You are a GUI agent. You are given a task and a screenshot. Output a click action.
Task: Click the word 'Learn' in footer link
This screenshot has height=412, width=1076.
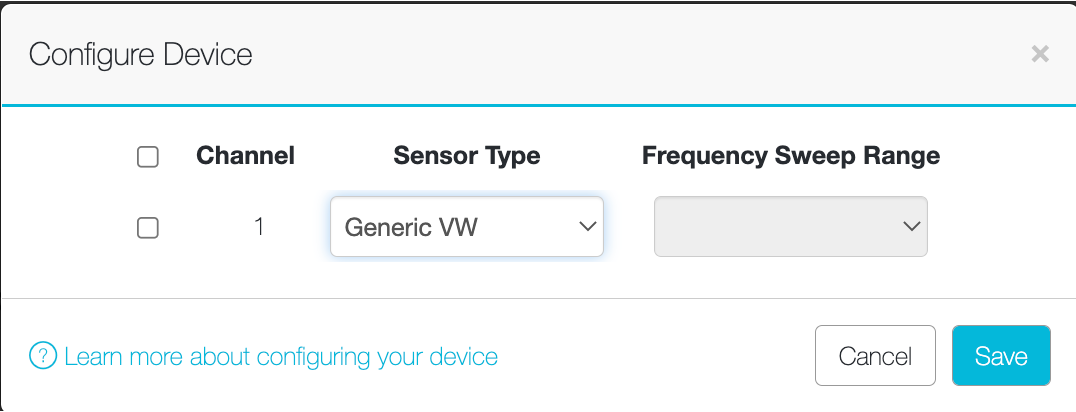pyautogui.click(x=93, y=356)
